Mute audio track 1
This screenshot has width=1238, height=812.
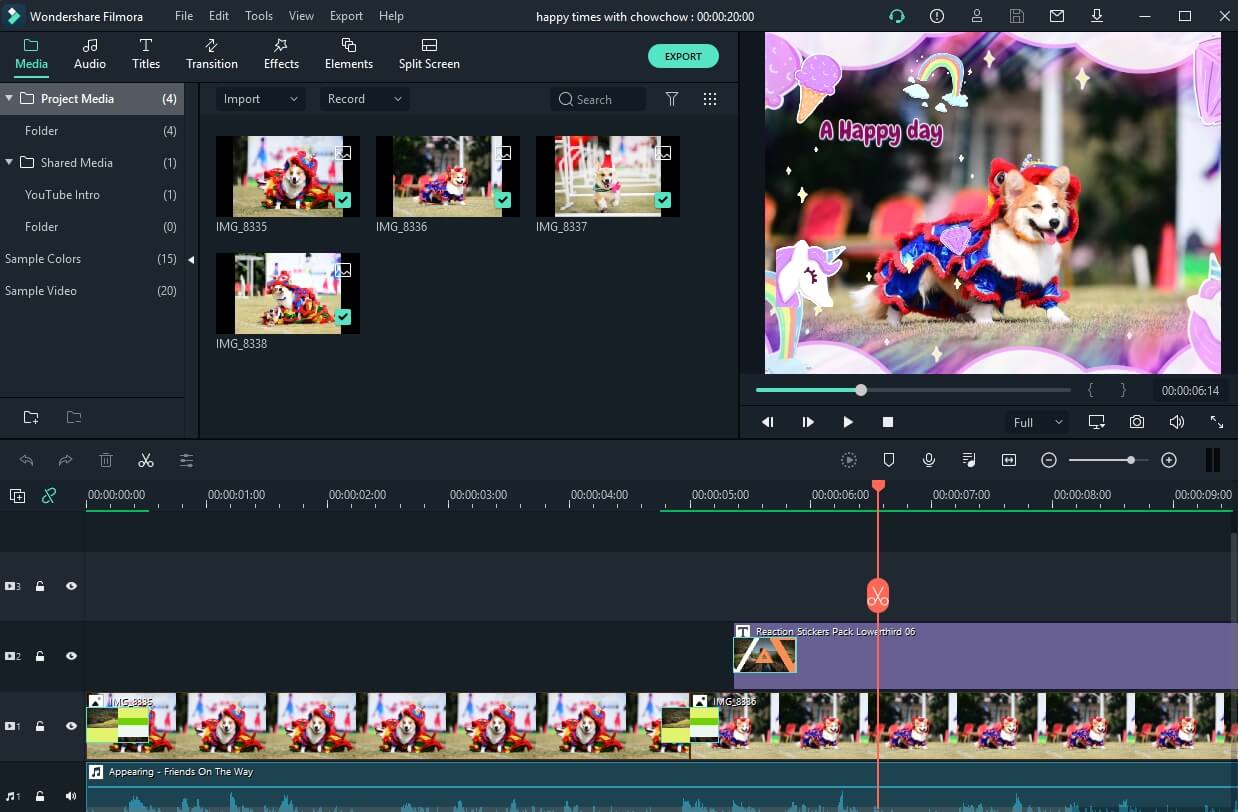click(x=71, y=796)
